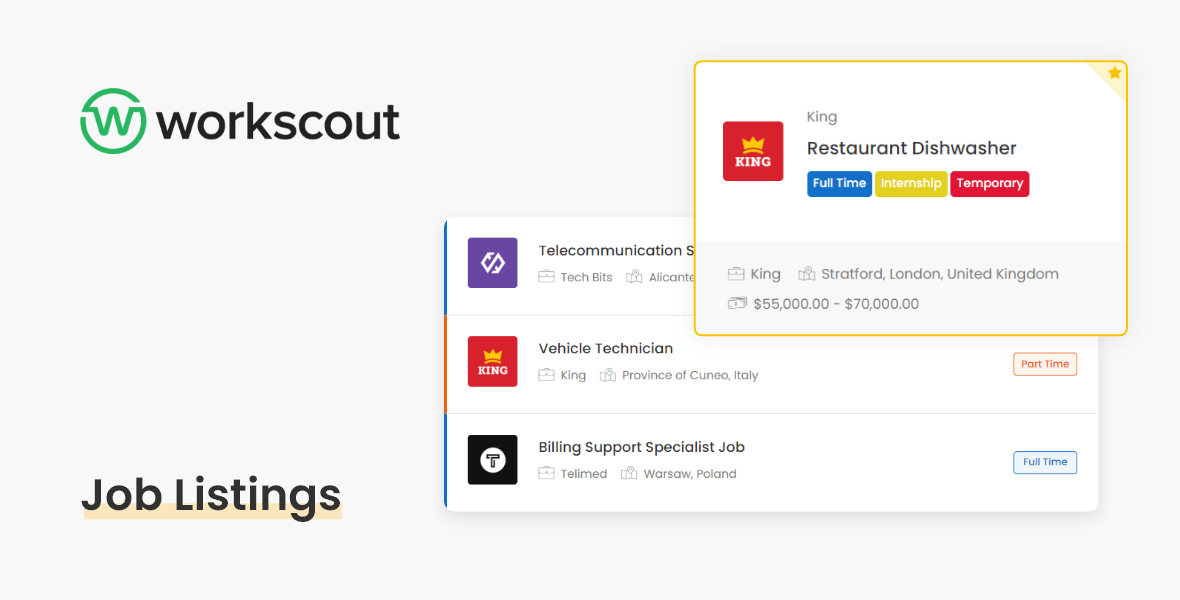
Task: Click the King logo beside Vehicle Technician
Action: (492, 362)
